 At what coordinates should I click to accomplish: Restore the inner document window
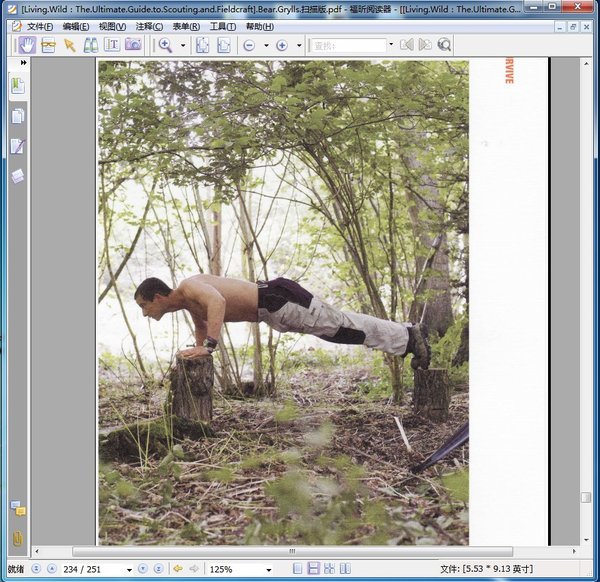573,27
